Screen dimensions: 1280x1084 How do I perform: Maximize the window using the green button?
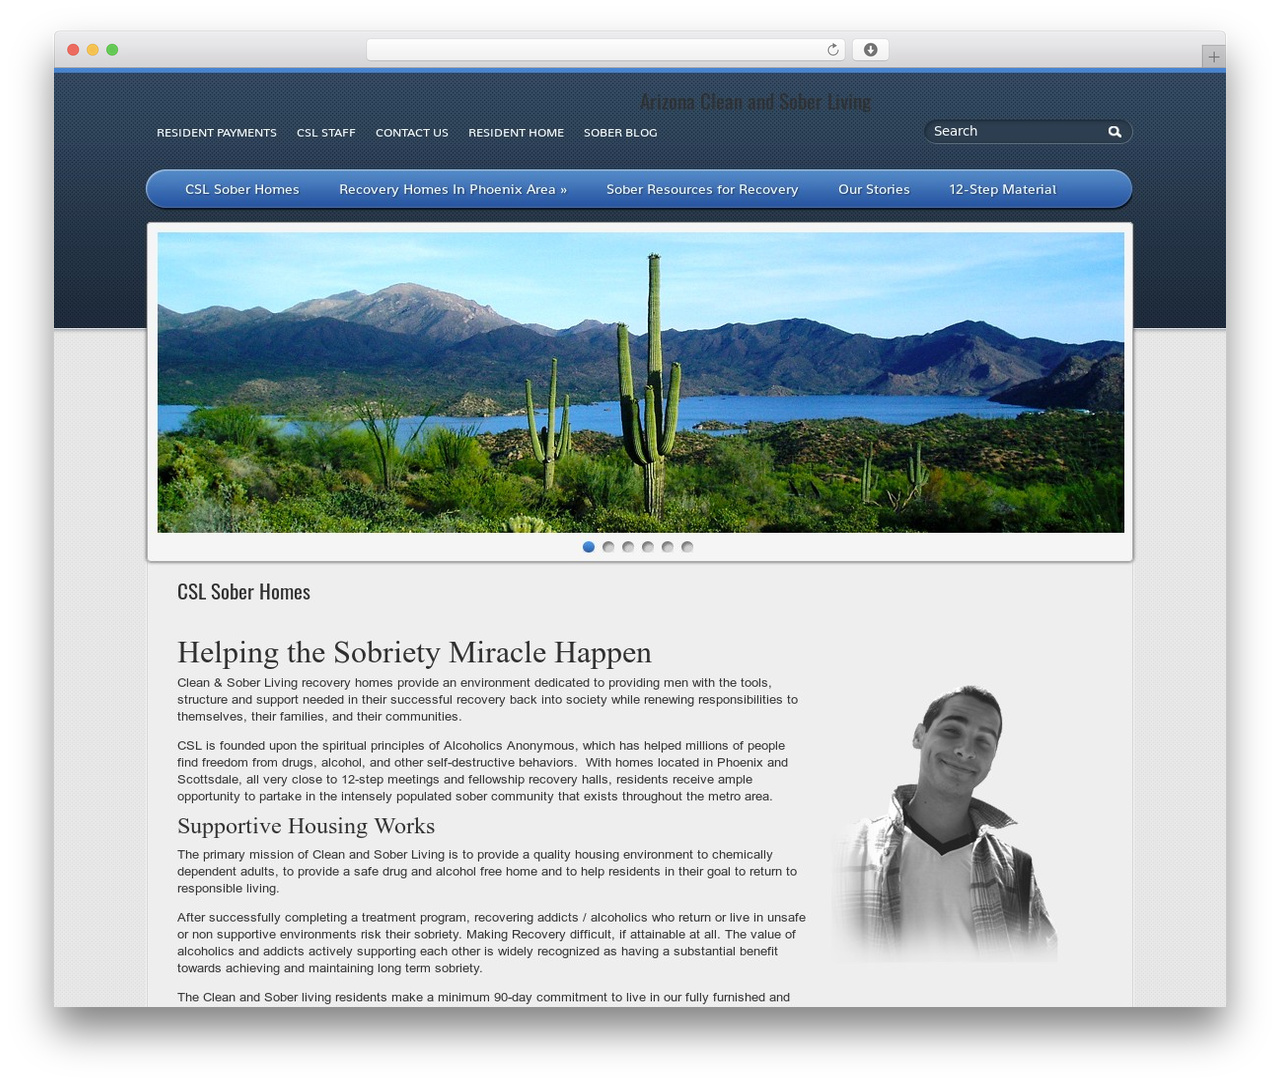[x=112, y=50]
